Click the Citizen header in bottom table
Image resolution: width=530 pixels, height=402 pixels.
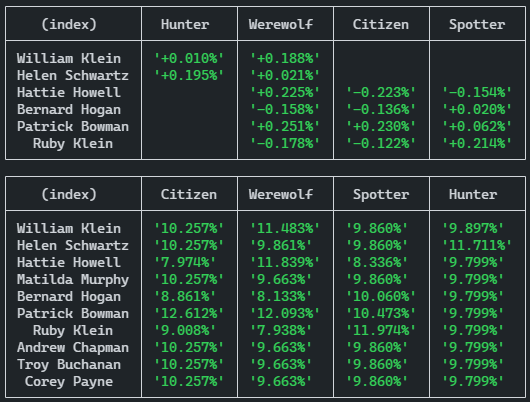[x=189, y=194]
